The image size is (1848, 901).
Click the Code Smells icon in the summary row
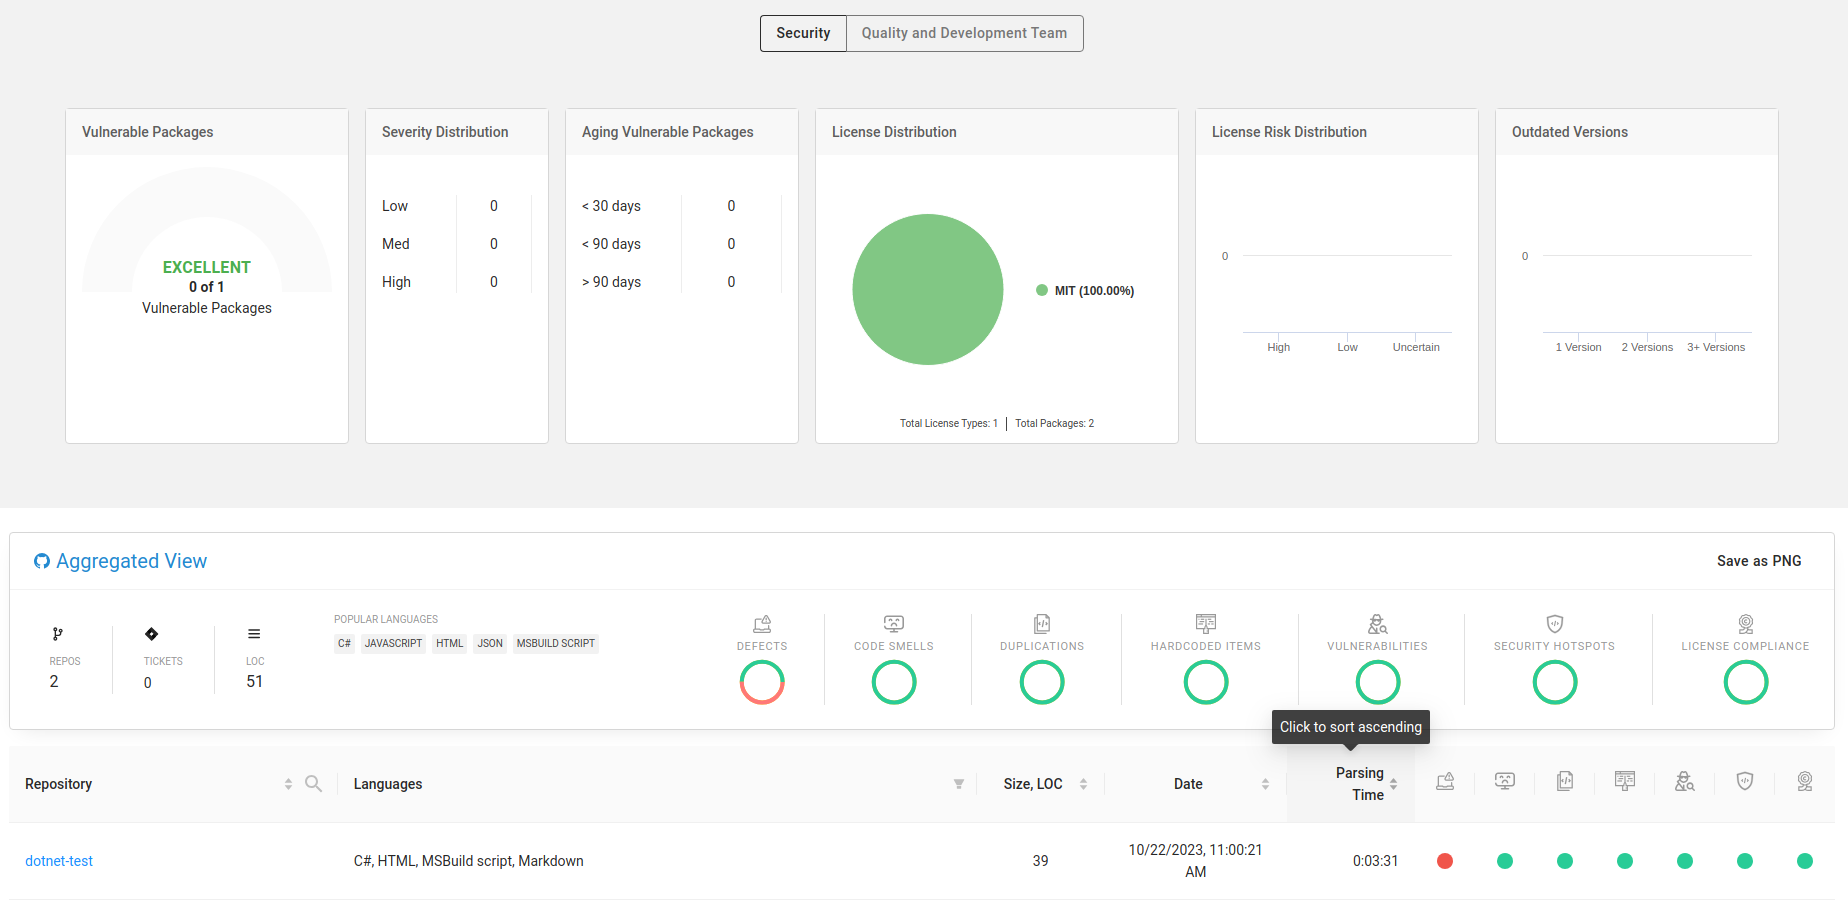[x=894, y=624]
